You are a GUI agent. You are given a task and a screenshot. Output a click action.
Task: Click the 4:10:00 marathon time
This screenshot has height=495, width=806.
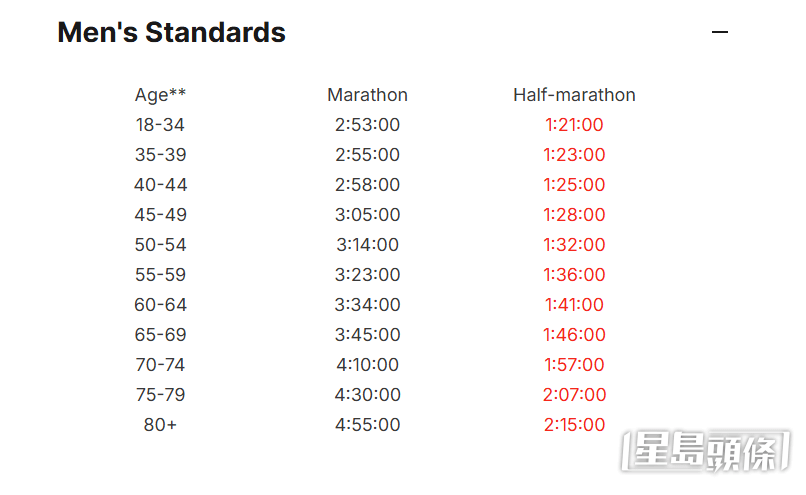[367, 364]
